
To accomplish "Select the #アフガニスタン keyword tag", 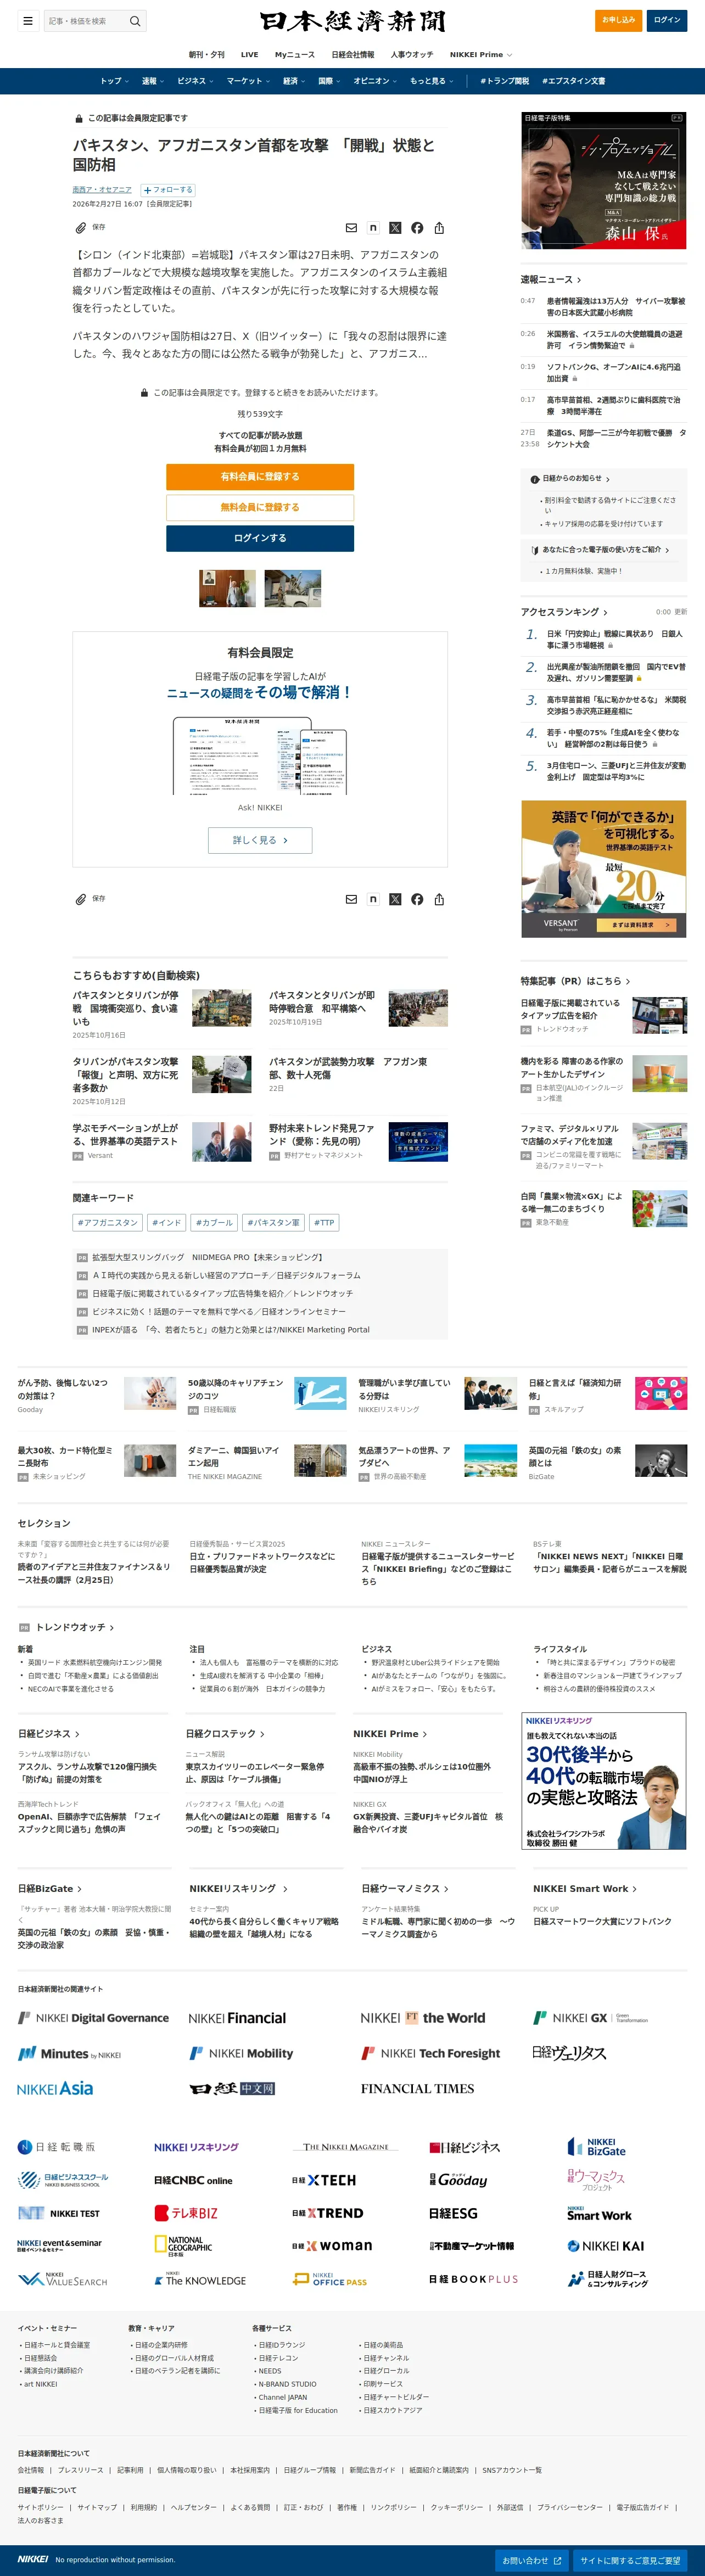I will [108, 1222].
